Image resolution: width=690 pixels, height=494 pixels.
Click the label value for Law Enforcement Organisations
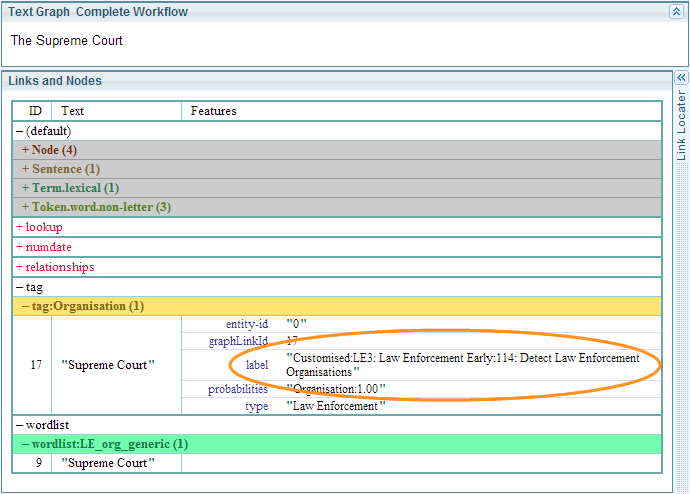point(462,365)
